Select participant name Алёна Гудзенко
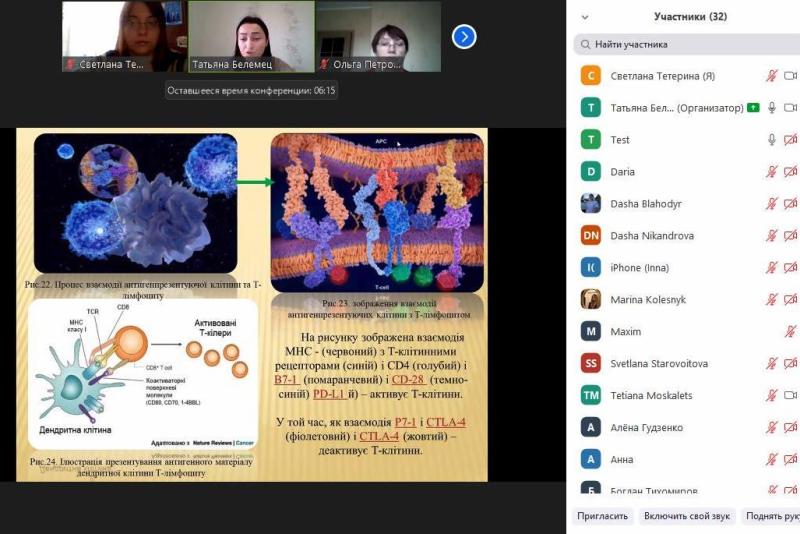800x534 pixels. [x=646, y=428]
